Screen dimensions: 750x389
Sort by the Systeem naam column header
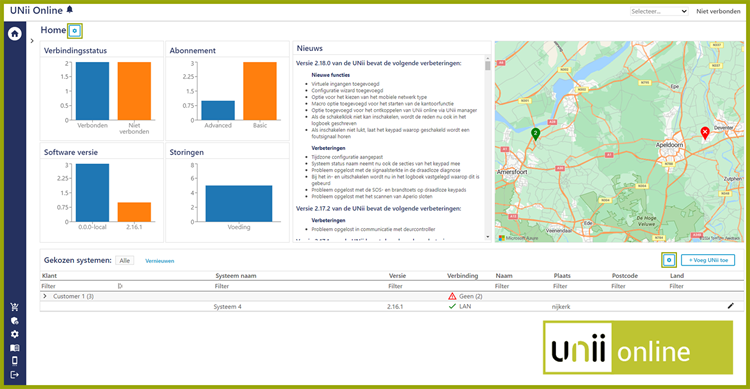pyautogui.click(x=236, y=276)
